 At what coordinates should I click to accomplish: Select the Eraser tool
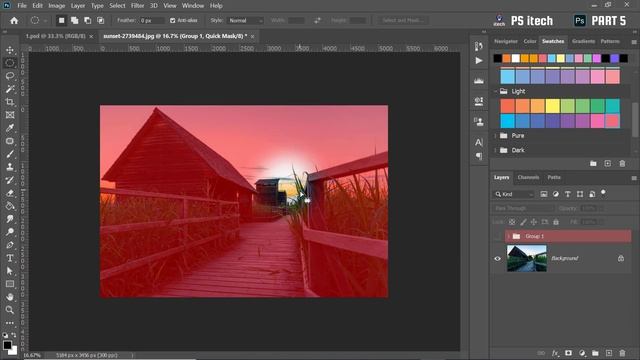click(10, 193)
